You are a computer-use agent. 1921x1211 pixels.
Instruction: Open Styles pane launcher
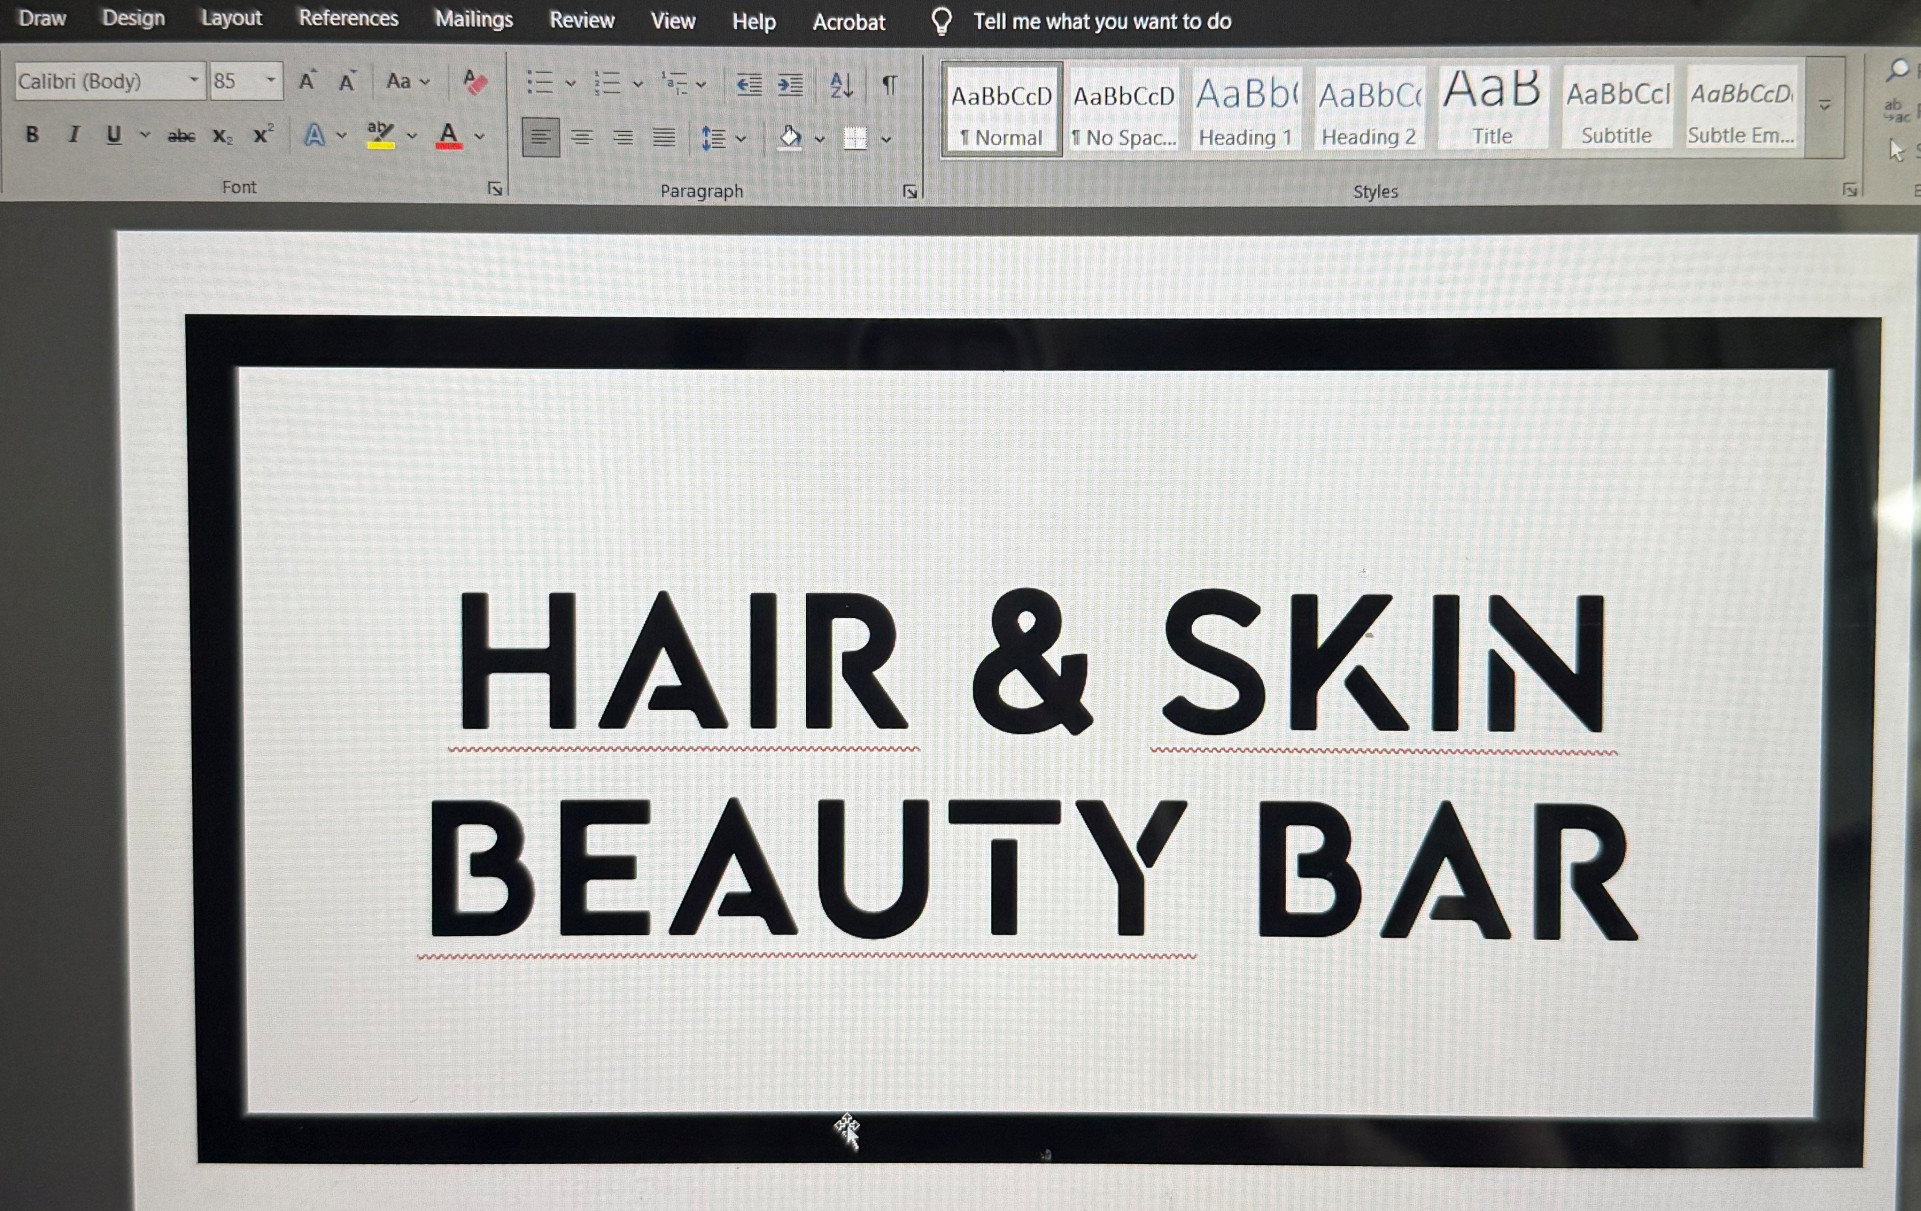click(1850, 190)
